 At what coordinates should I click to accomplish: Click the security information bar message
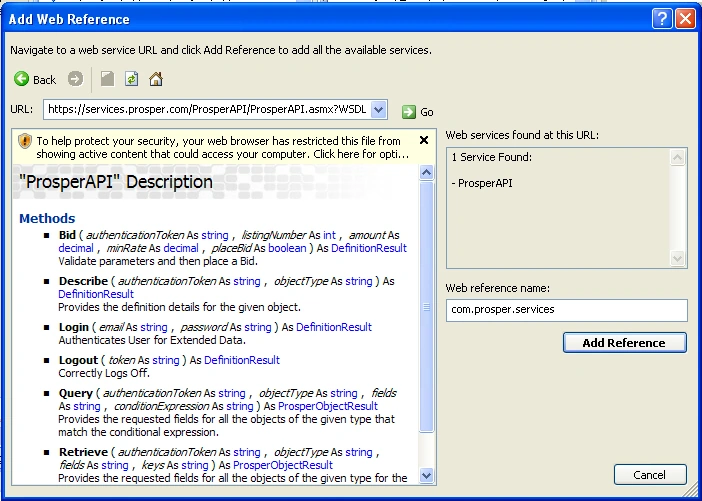pyautogui.click(x=223, y=148)
